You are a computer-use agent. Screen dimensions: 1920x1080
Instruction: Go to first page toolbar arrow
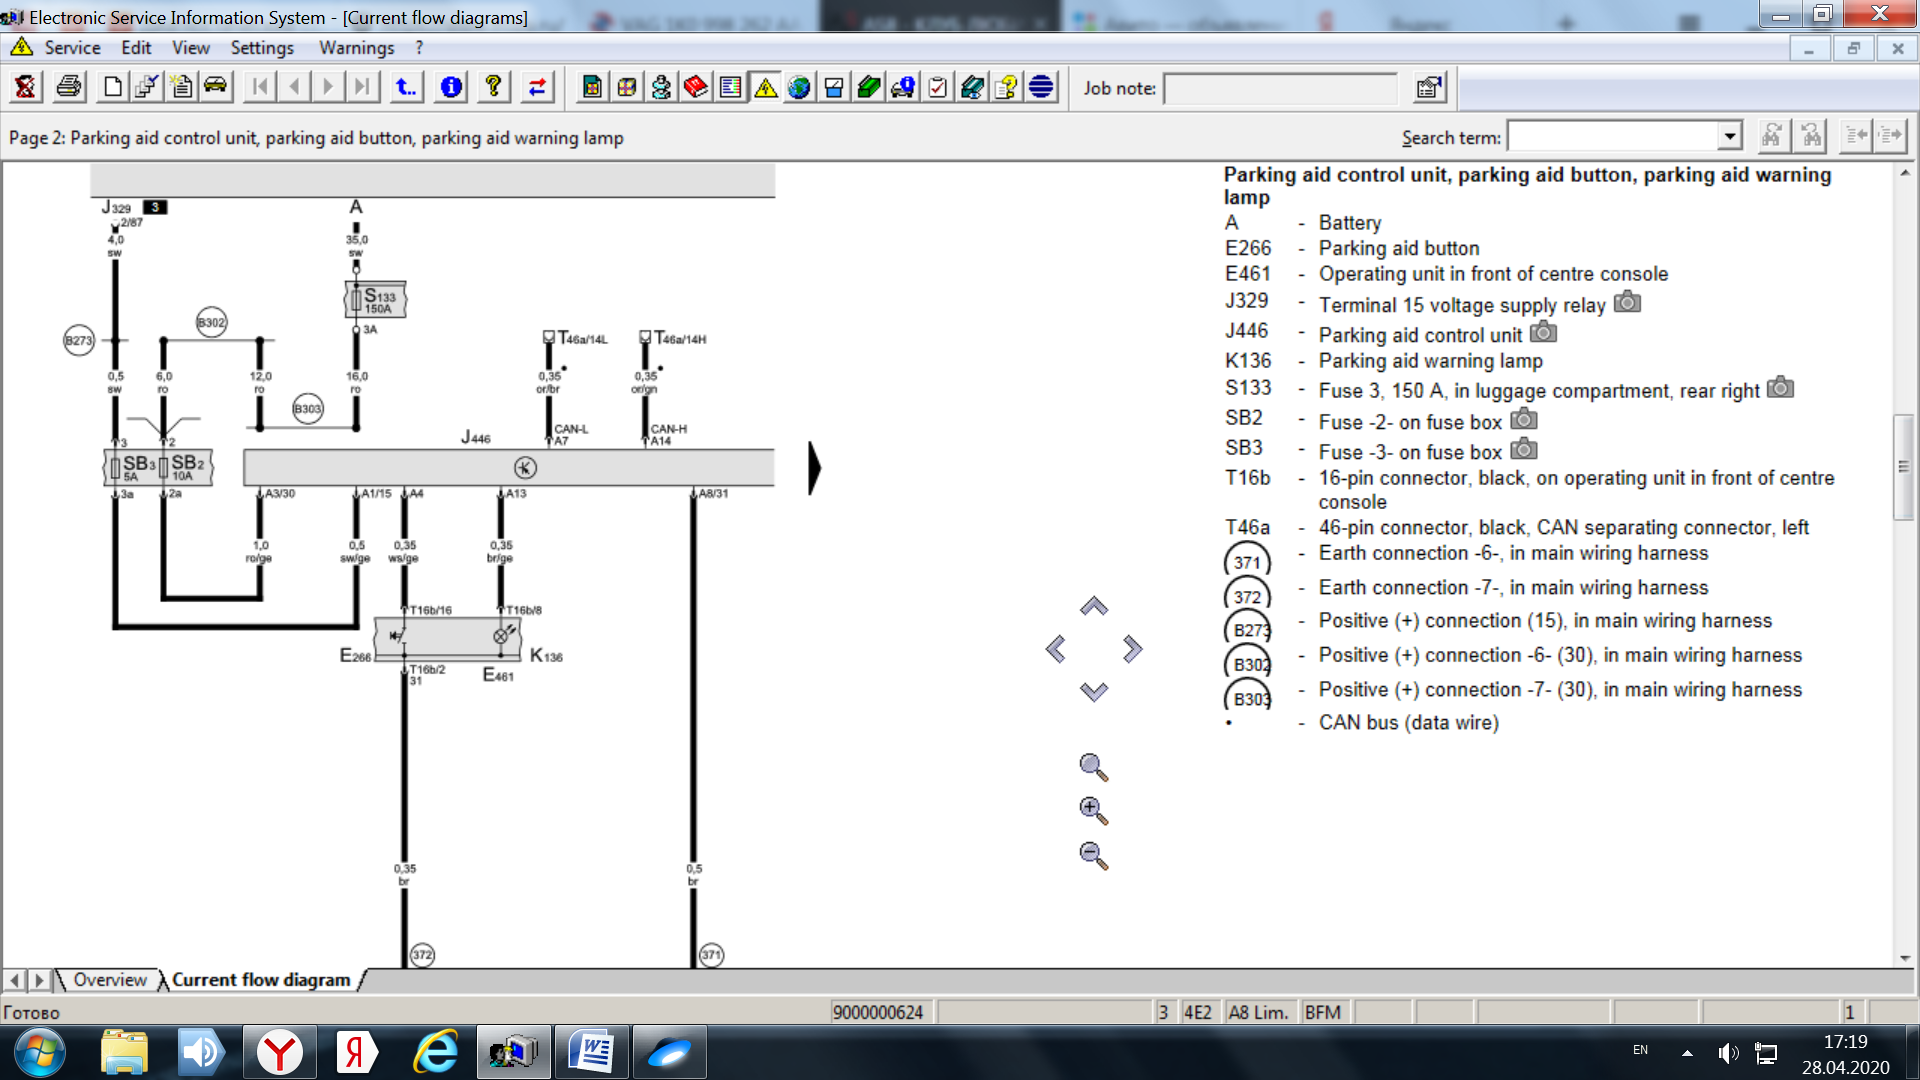click(260, 87)
